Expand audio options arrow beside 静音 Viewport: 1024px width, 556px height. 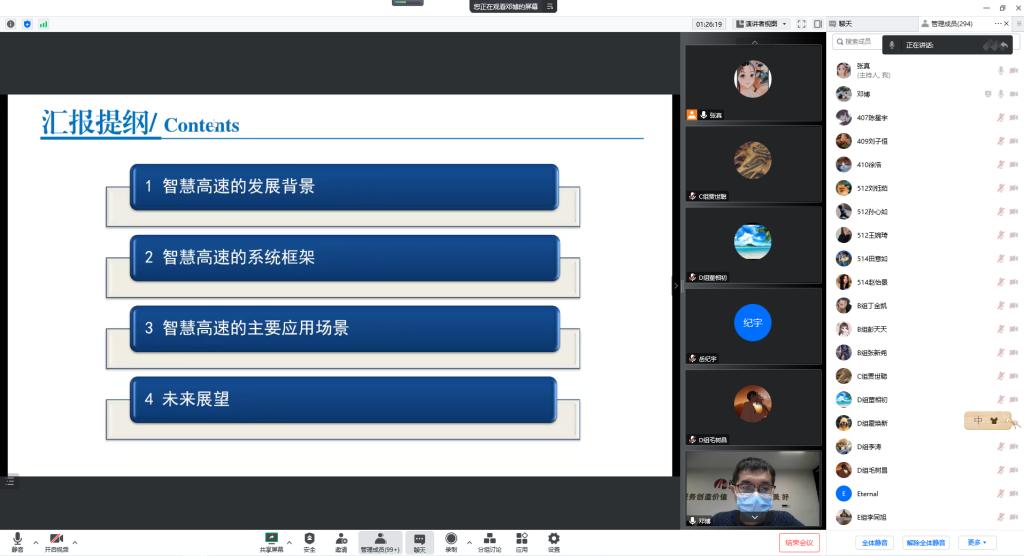(36, 542)
